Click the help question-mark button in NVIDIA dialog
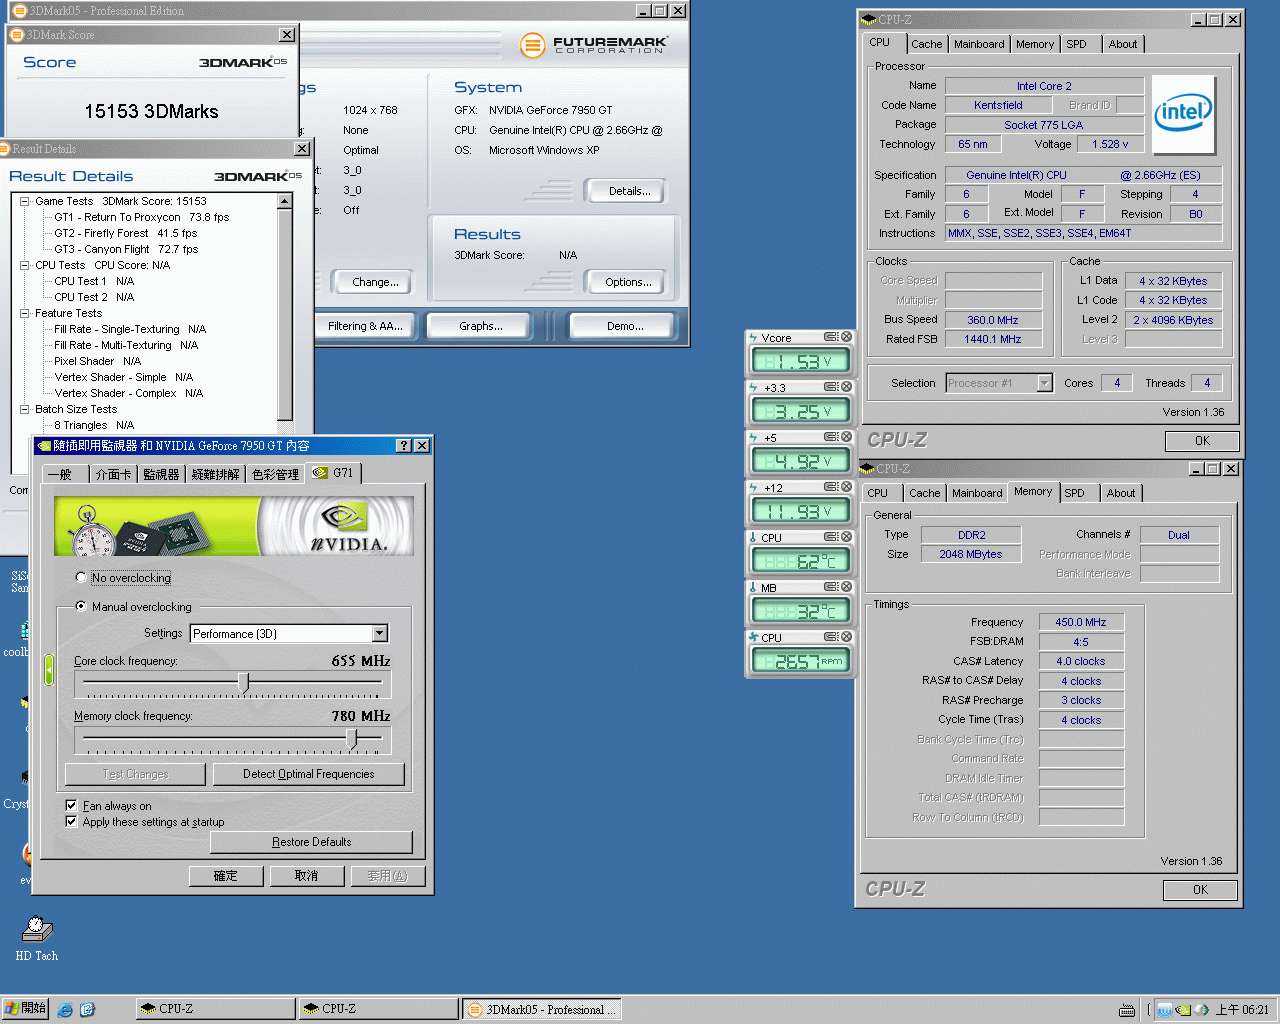 [404, 446]
